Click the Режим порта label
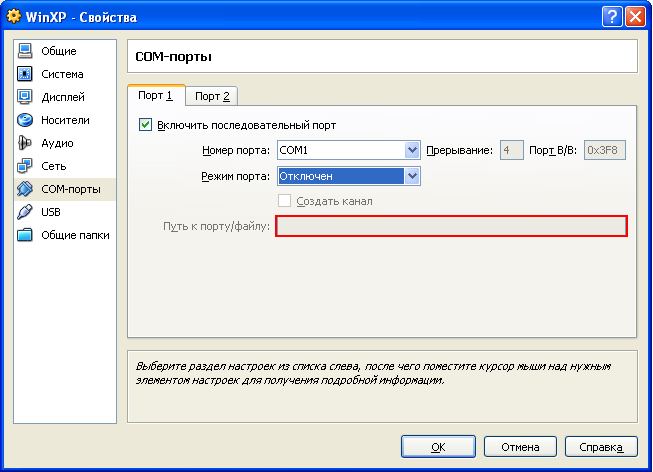Image resolution: width=653 pixels, height=472 pixels. coord(236,177)
